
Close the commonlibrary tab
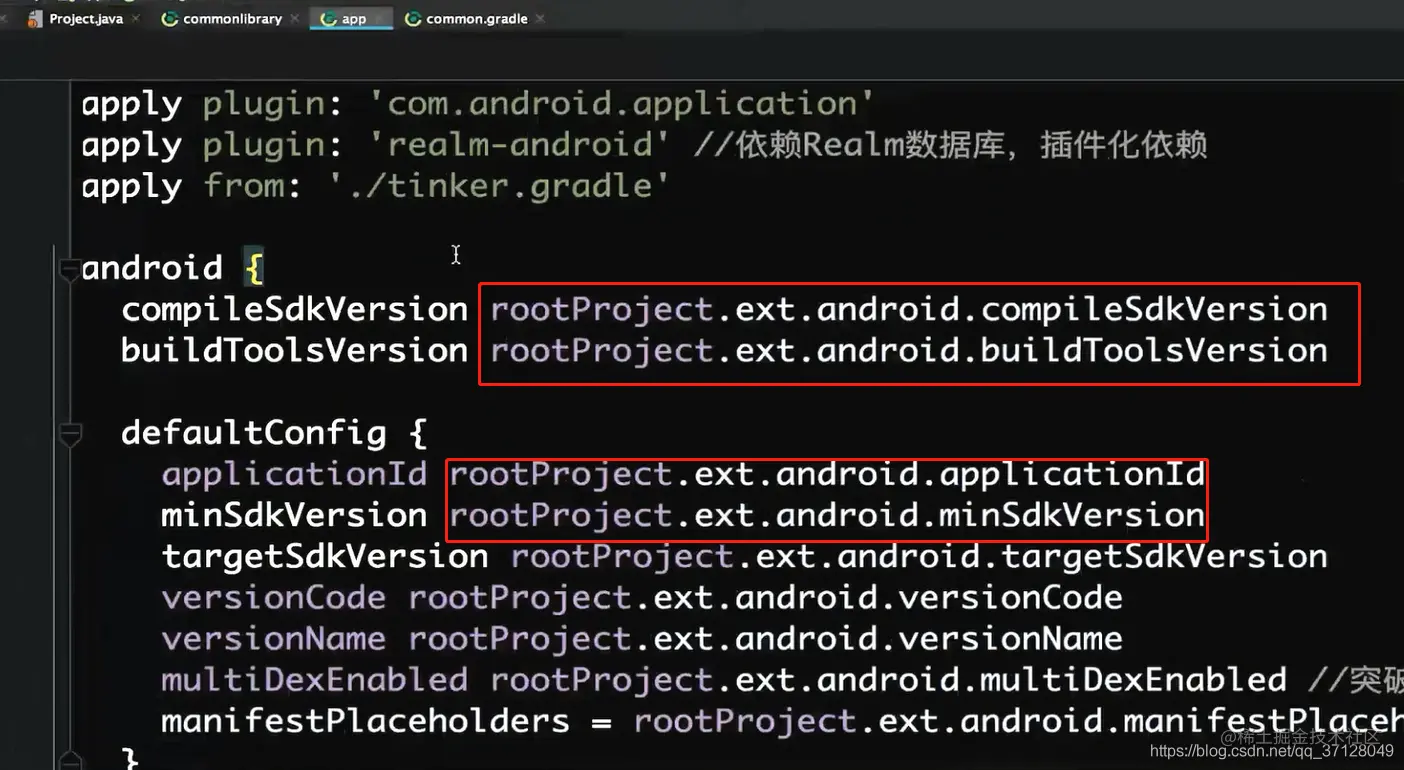click(x=294, y=19)
